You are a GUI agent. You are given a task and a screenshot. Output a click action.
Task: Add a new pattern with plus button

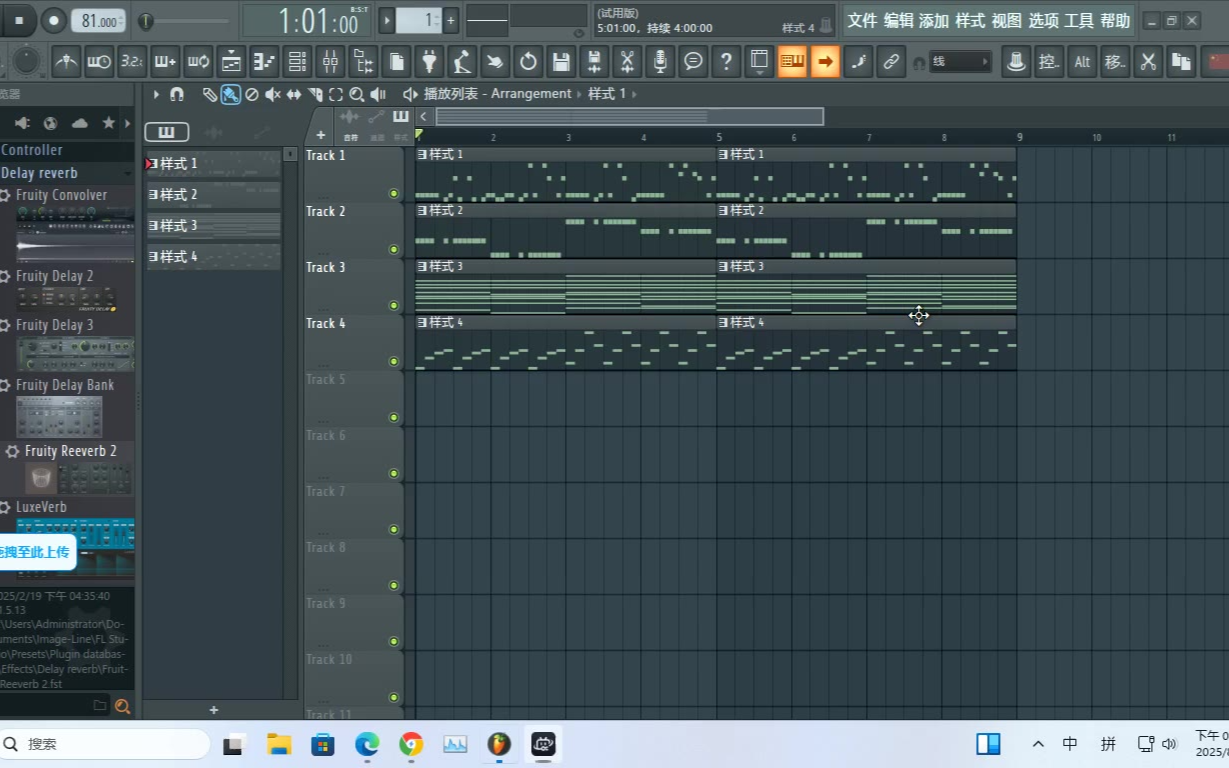pos(451,20)
